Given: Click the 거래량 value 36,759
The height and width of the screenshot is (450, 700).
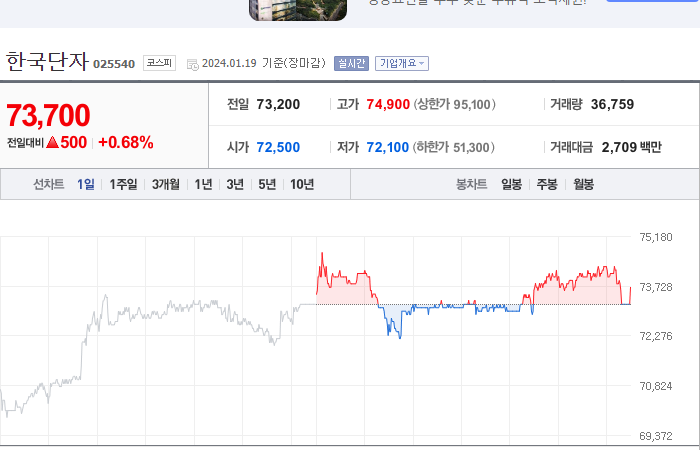Looking at the screenshot, I should [x=612, y=104].
